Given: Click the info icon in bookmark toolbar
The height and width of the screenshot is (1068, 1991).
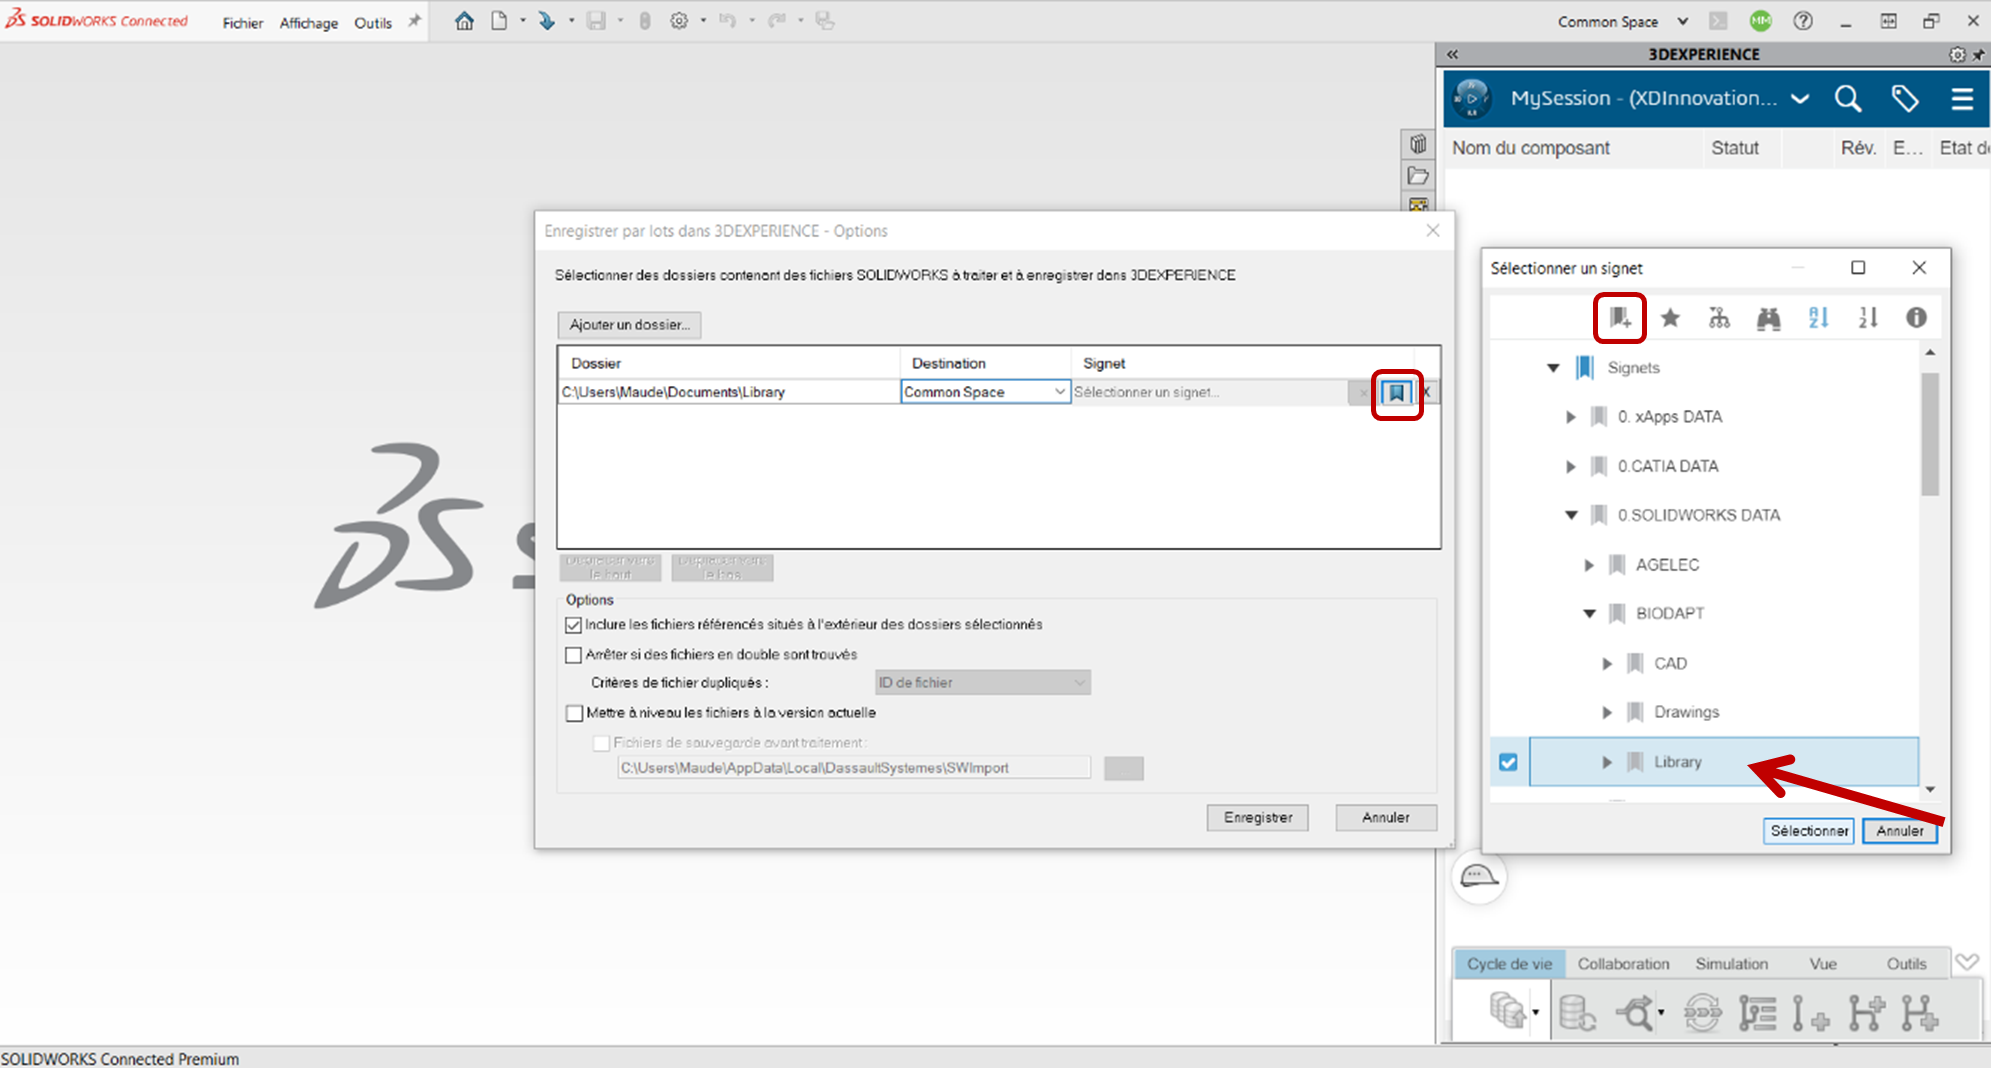Looking at the screenshot, I should coord(1915,318).
